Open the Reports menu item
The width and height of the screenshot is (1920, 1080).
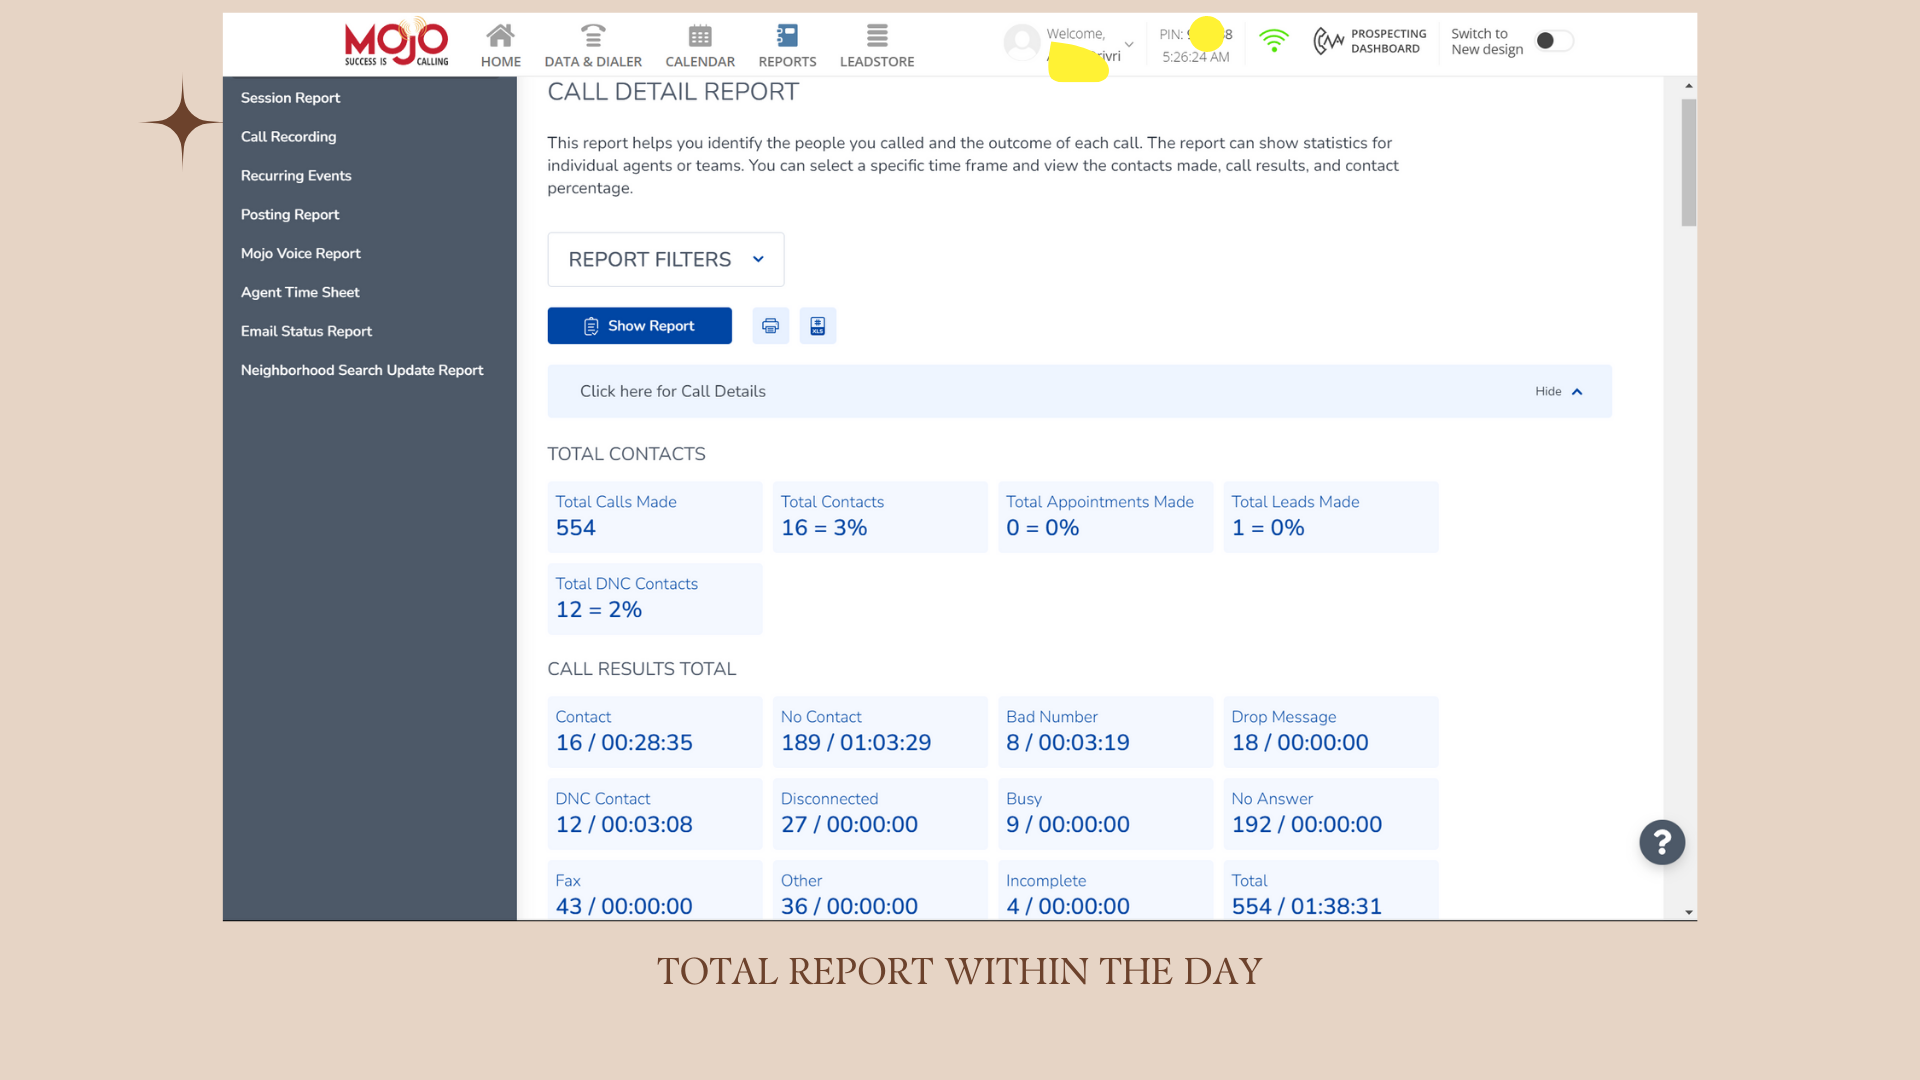click(787, 46)
